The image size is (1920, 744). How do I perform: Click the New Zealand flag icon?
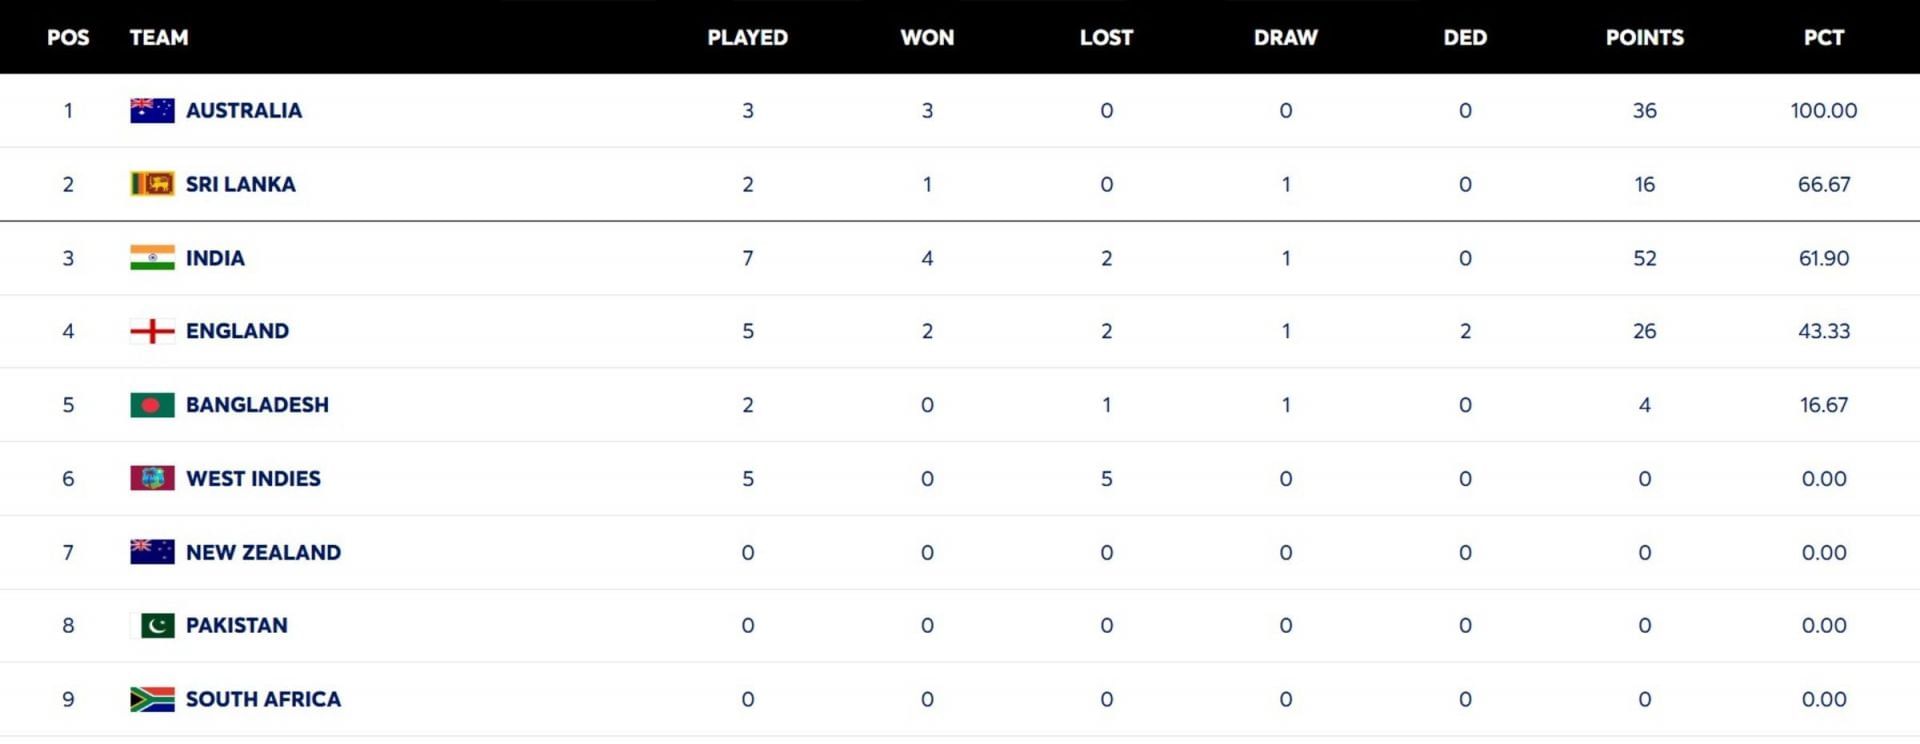point(152,552)
